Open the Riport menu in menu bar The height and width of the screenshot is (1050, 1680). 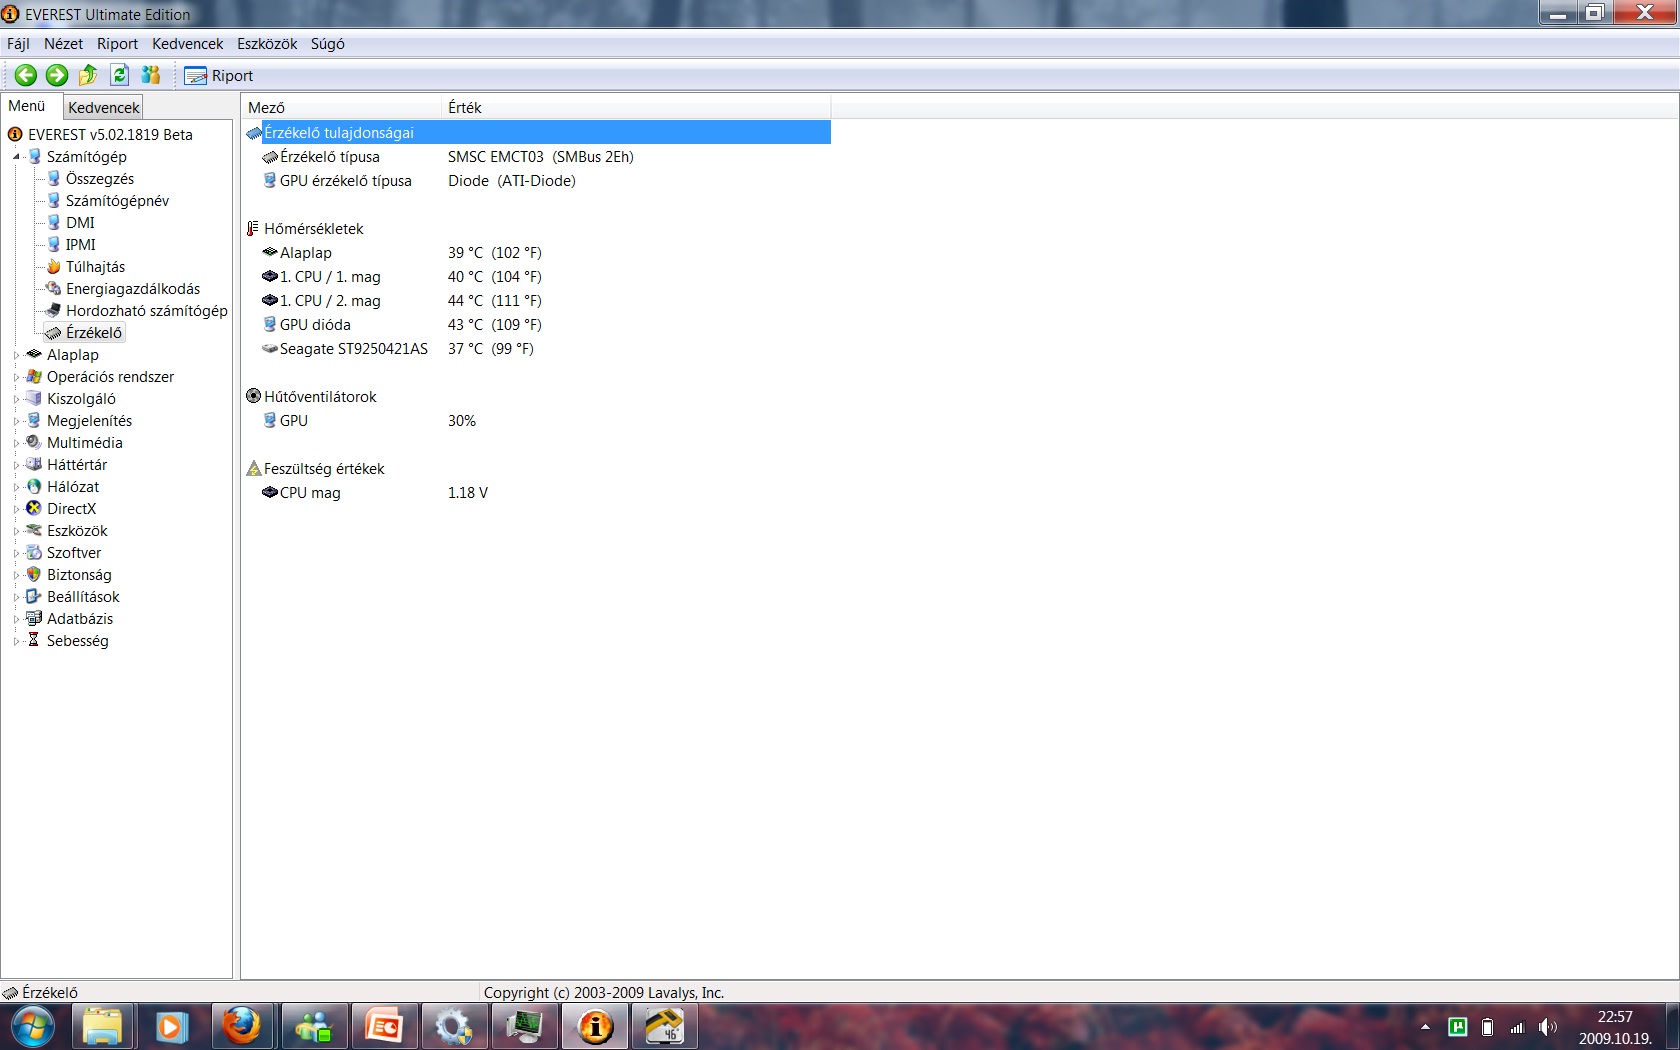point(117,44)
